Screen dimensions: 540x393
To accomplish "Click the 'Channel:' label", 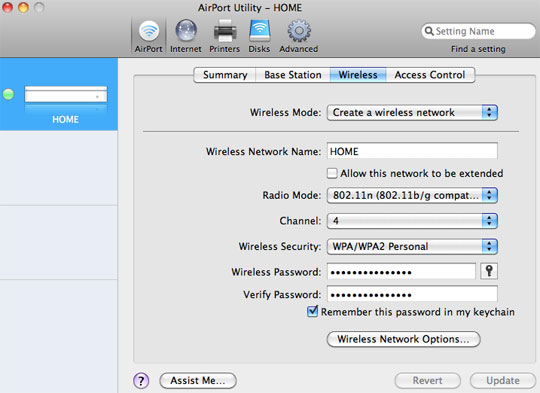I will 300,221.
